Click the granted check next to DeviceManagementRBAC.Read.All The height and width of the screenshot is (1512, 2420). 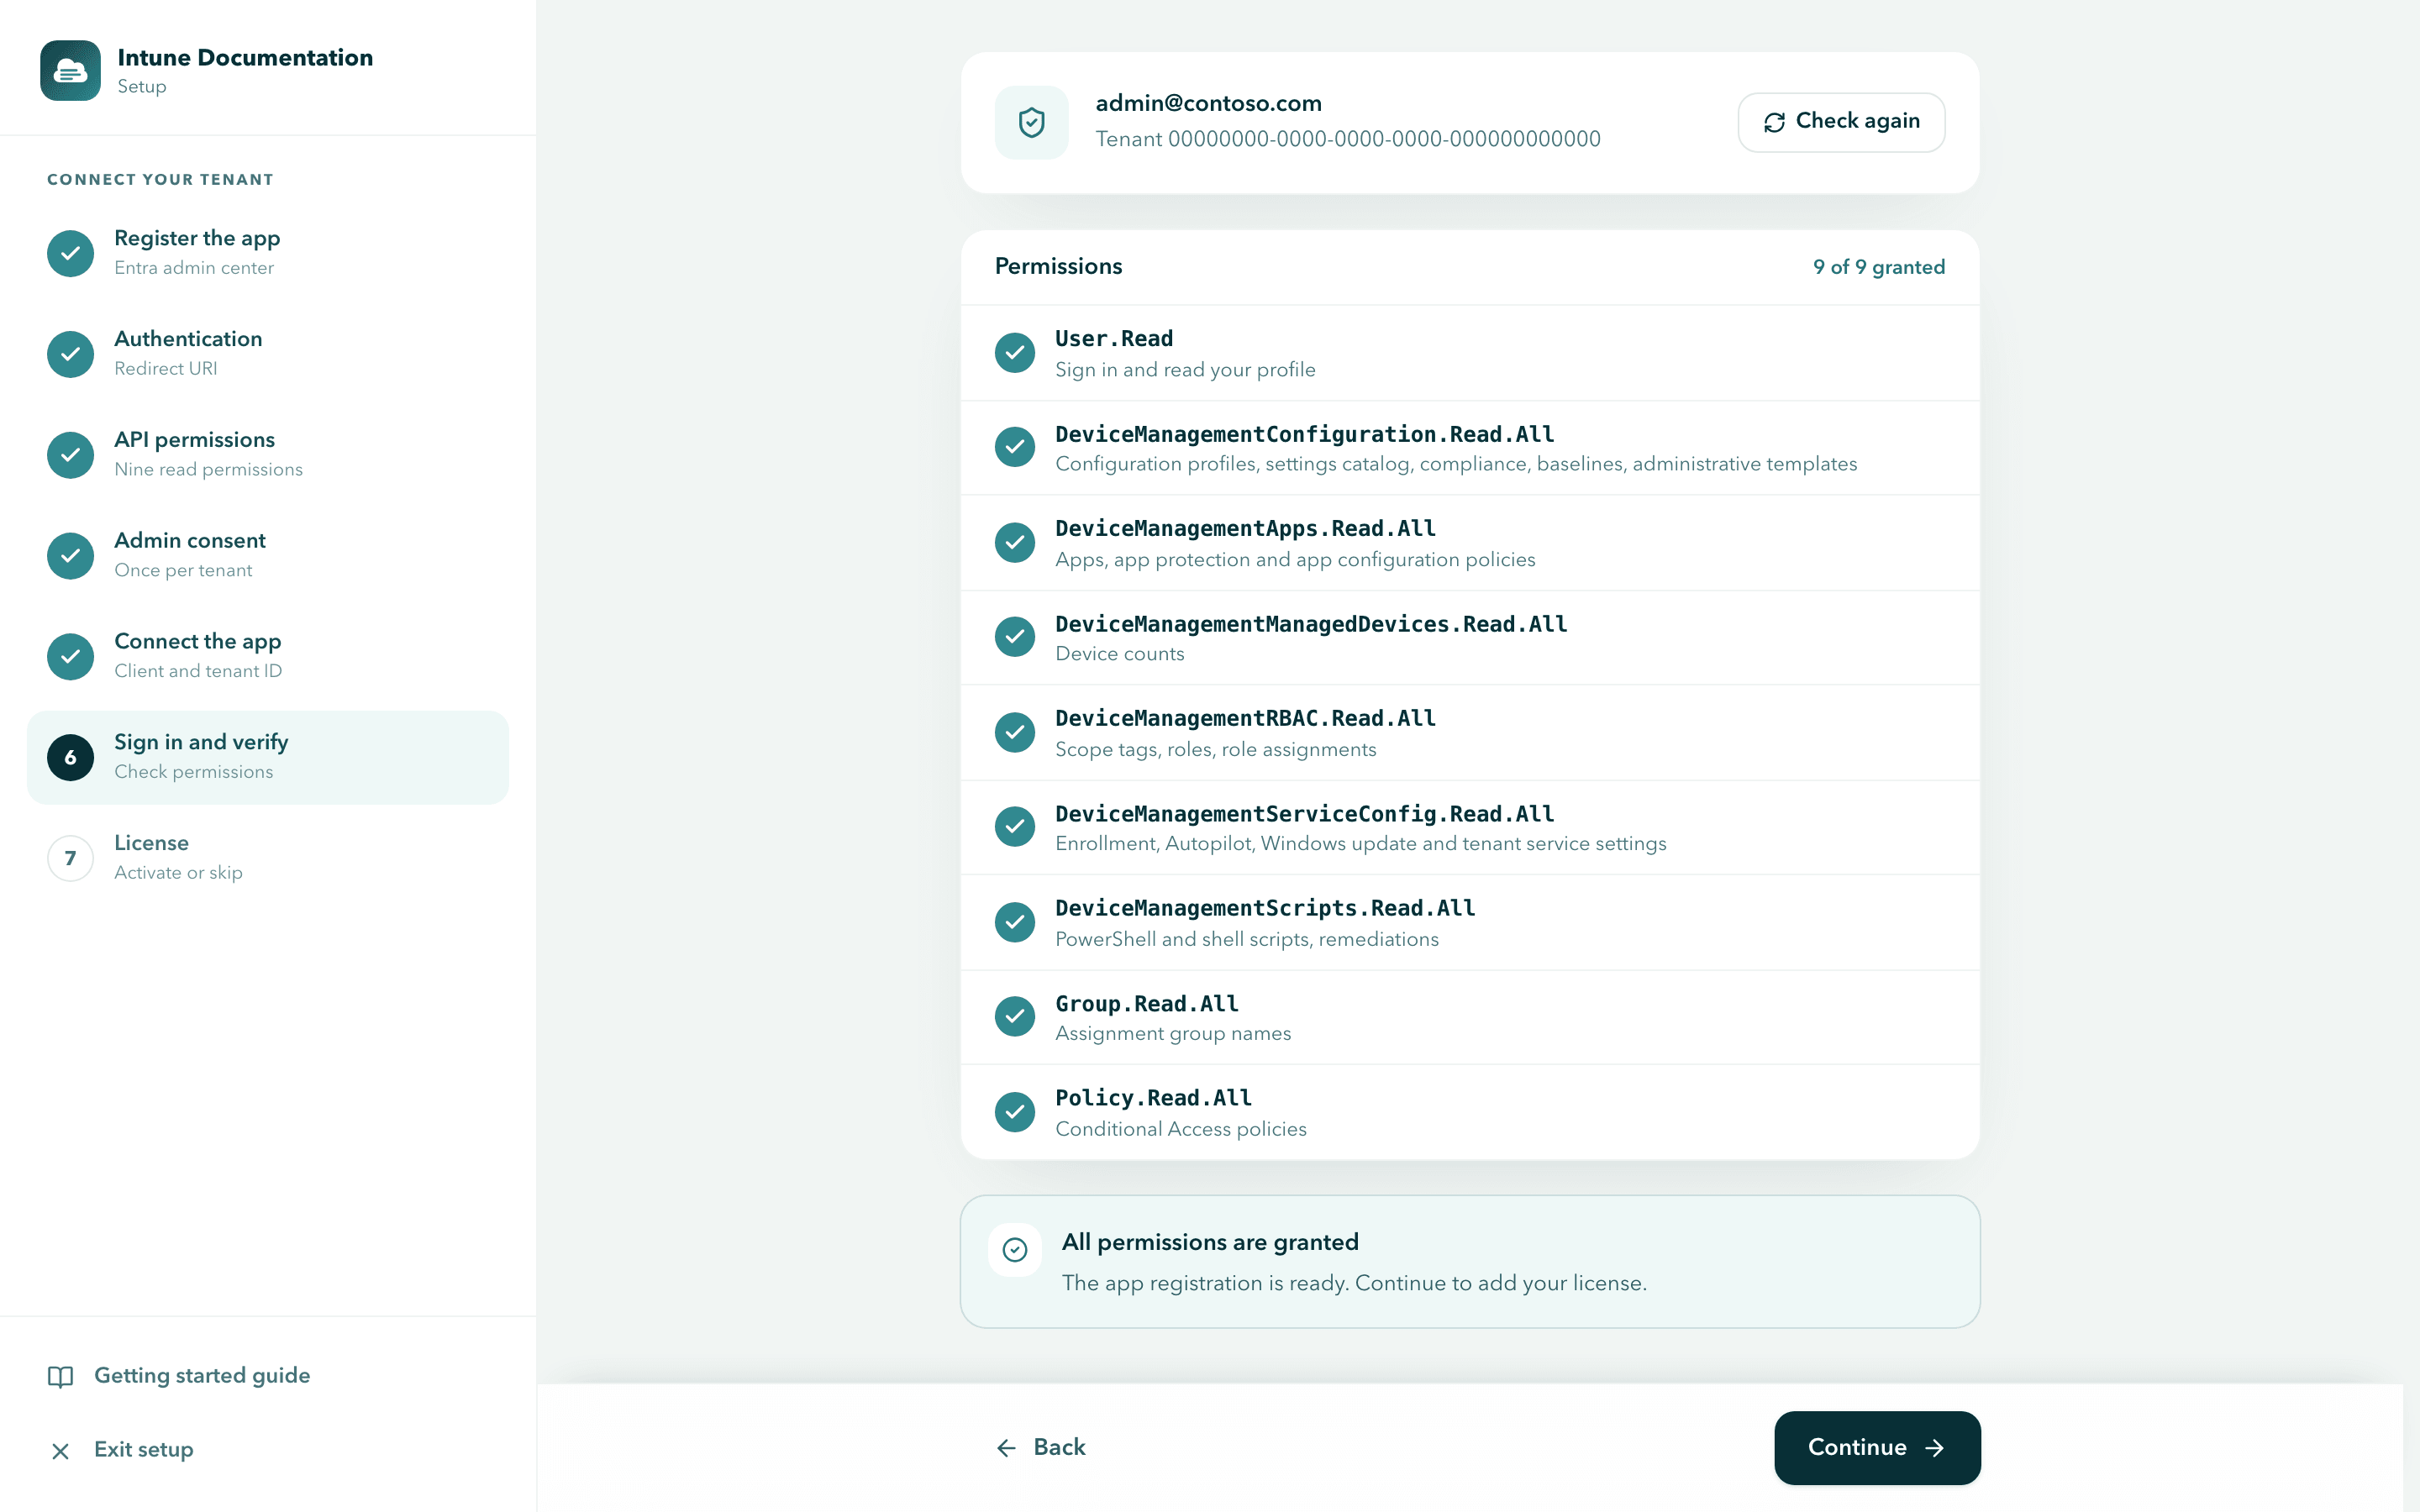pyautogui.click(x=1015, y=732)
